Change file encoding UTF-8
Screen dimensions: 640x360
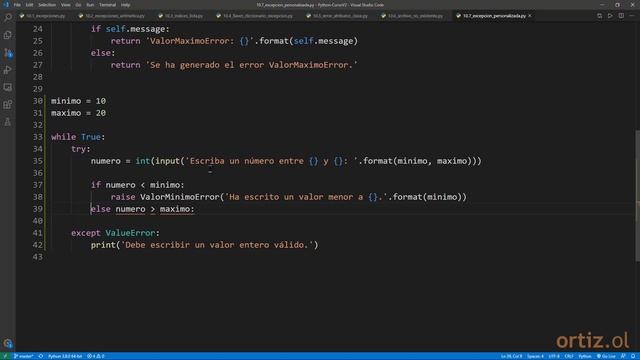554,356
